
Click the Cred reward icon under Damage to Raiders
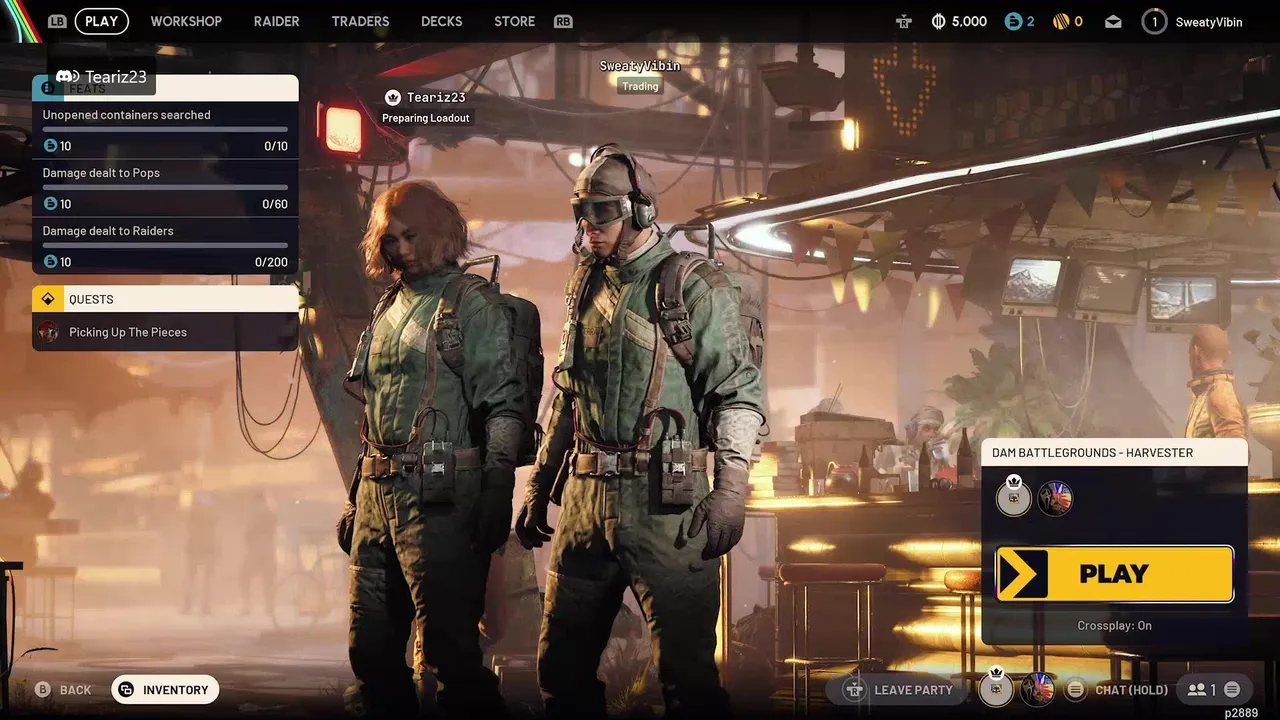coord(51,262)
